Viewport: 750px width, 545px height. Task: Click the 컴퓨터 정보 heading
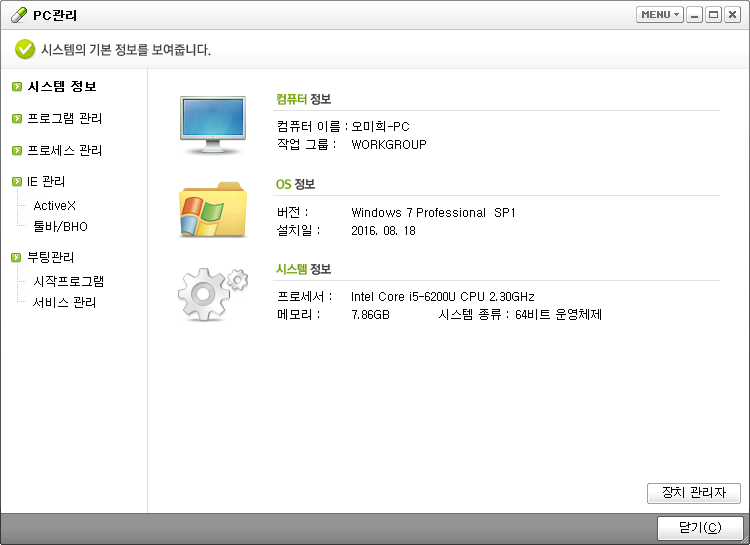click(304, 99)
